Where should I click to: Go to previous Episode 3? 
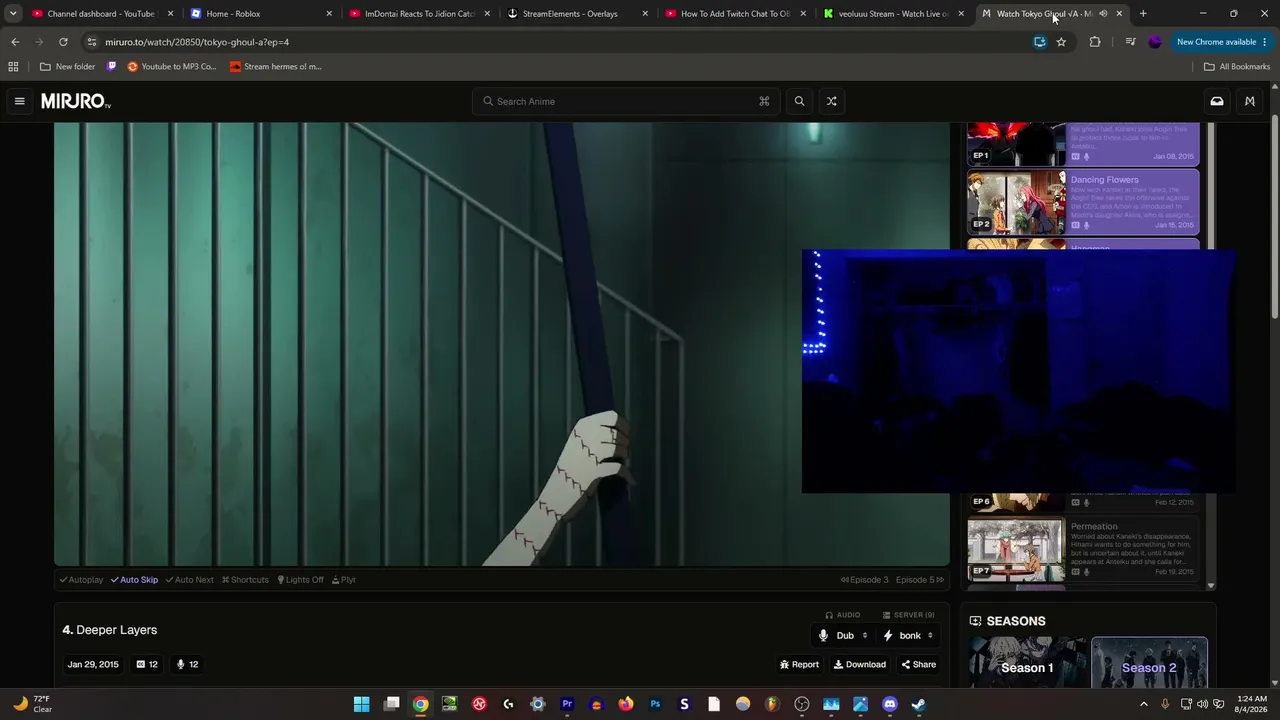click(x=864, y=580)
